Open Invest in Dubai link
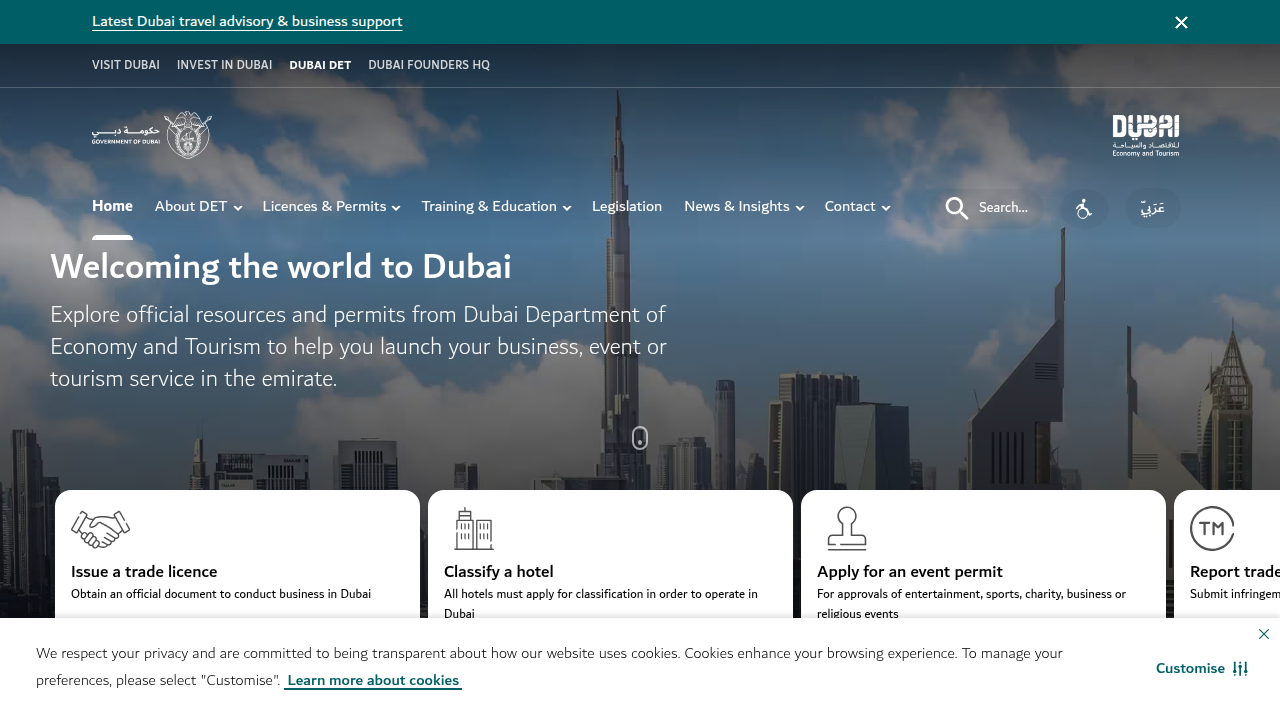This screenshot has width=1280, height=720. click(224, 65)
